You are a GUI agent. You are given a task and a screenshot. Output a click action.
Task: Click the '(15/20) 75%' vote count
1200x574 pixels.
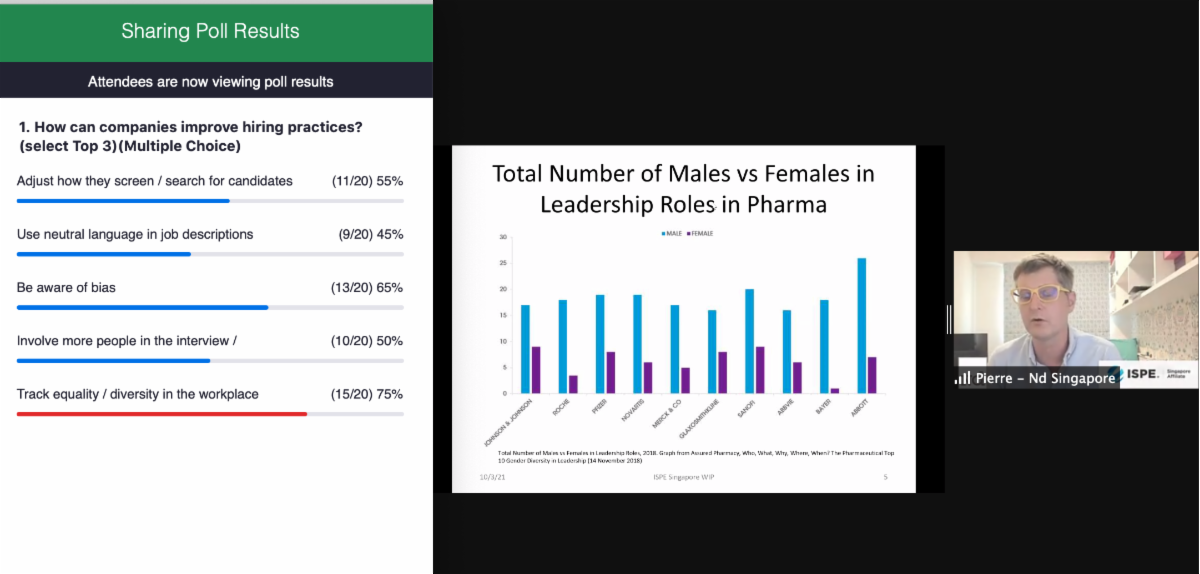click(367, 394)
